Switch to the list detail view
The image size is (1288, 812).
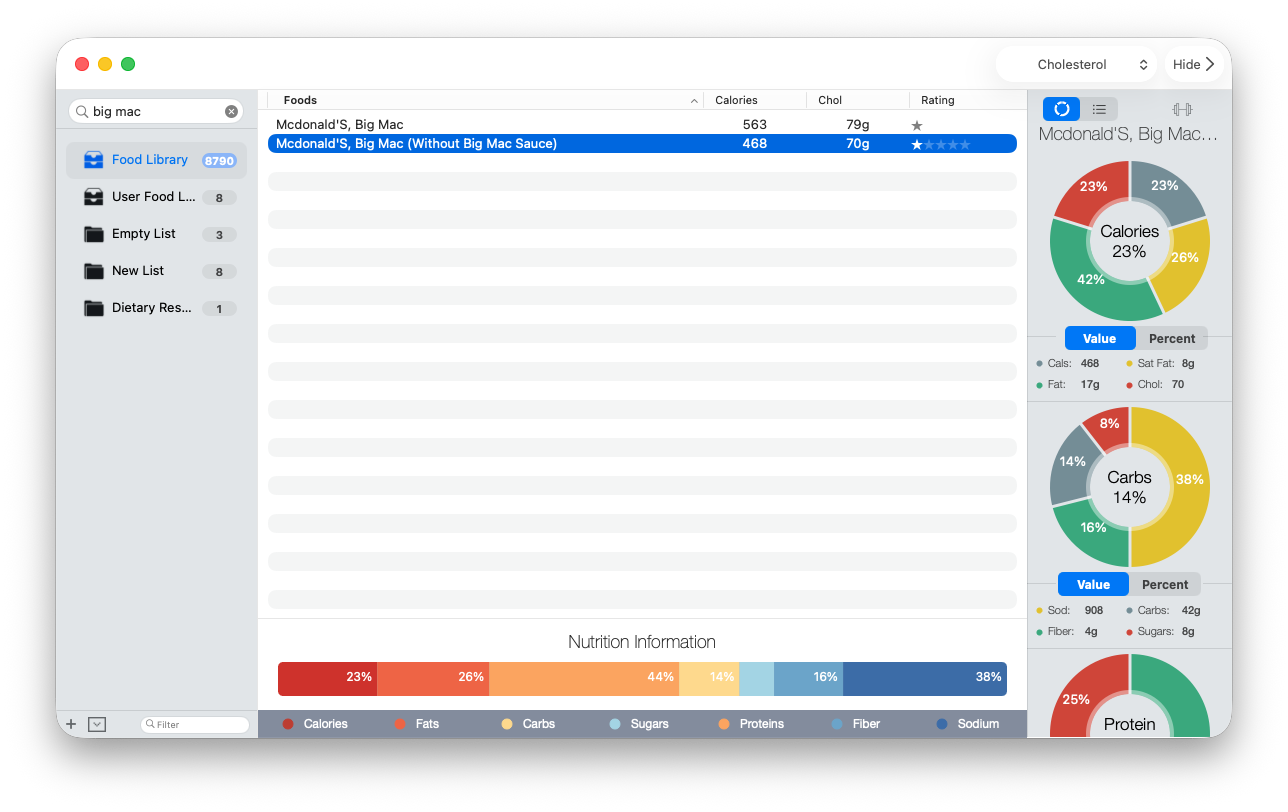(1099, 109)
